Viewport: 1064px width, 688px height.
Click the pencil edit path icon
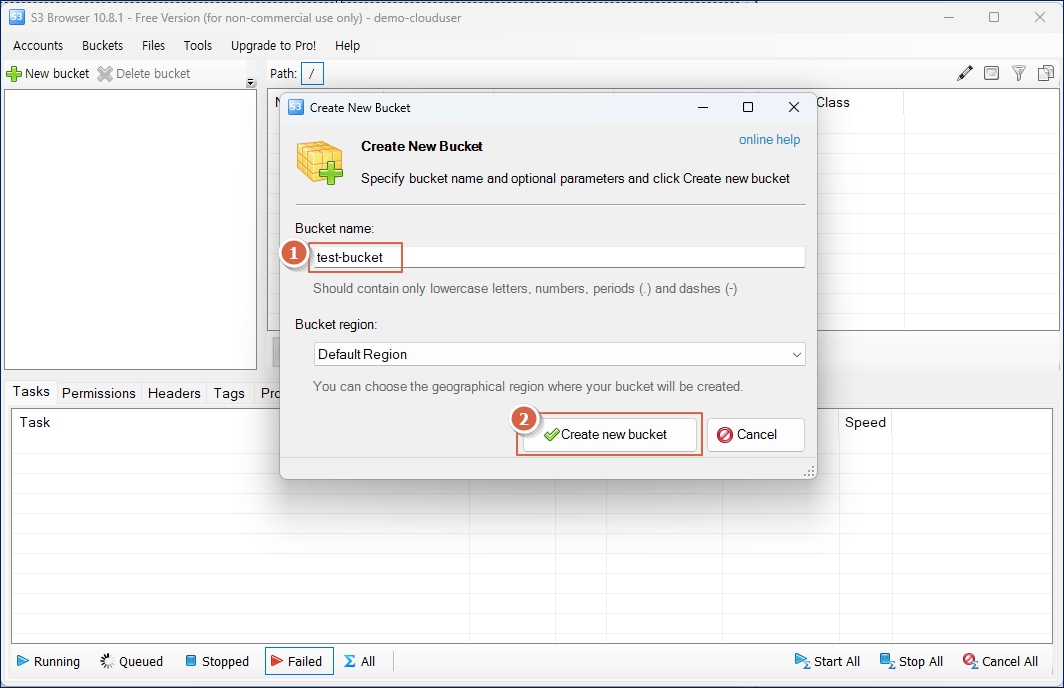tap(964, 73)
